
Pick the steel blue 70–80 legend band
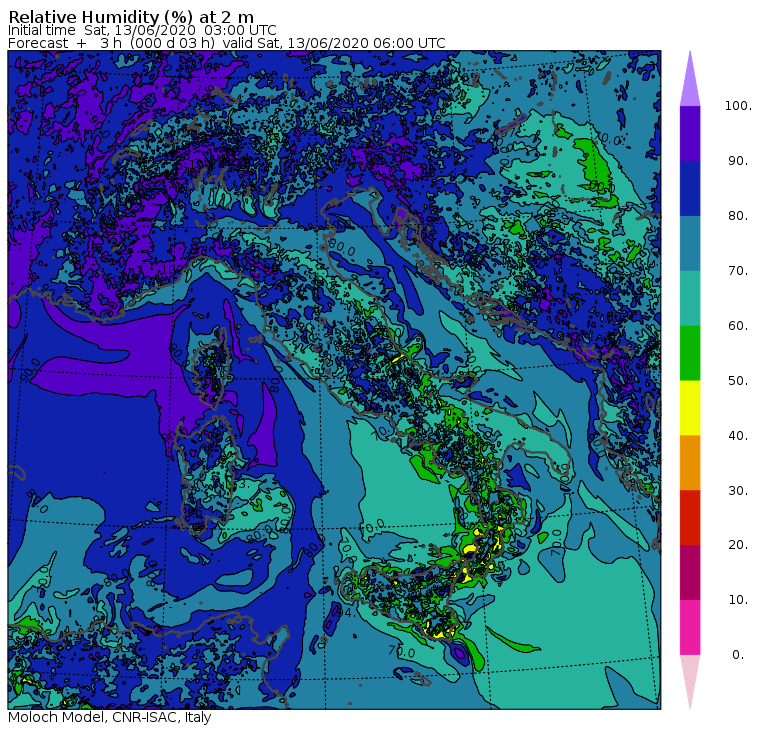tap(690, 243)
